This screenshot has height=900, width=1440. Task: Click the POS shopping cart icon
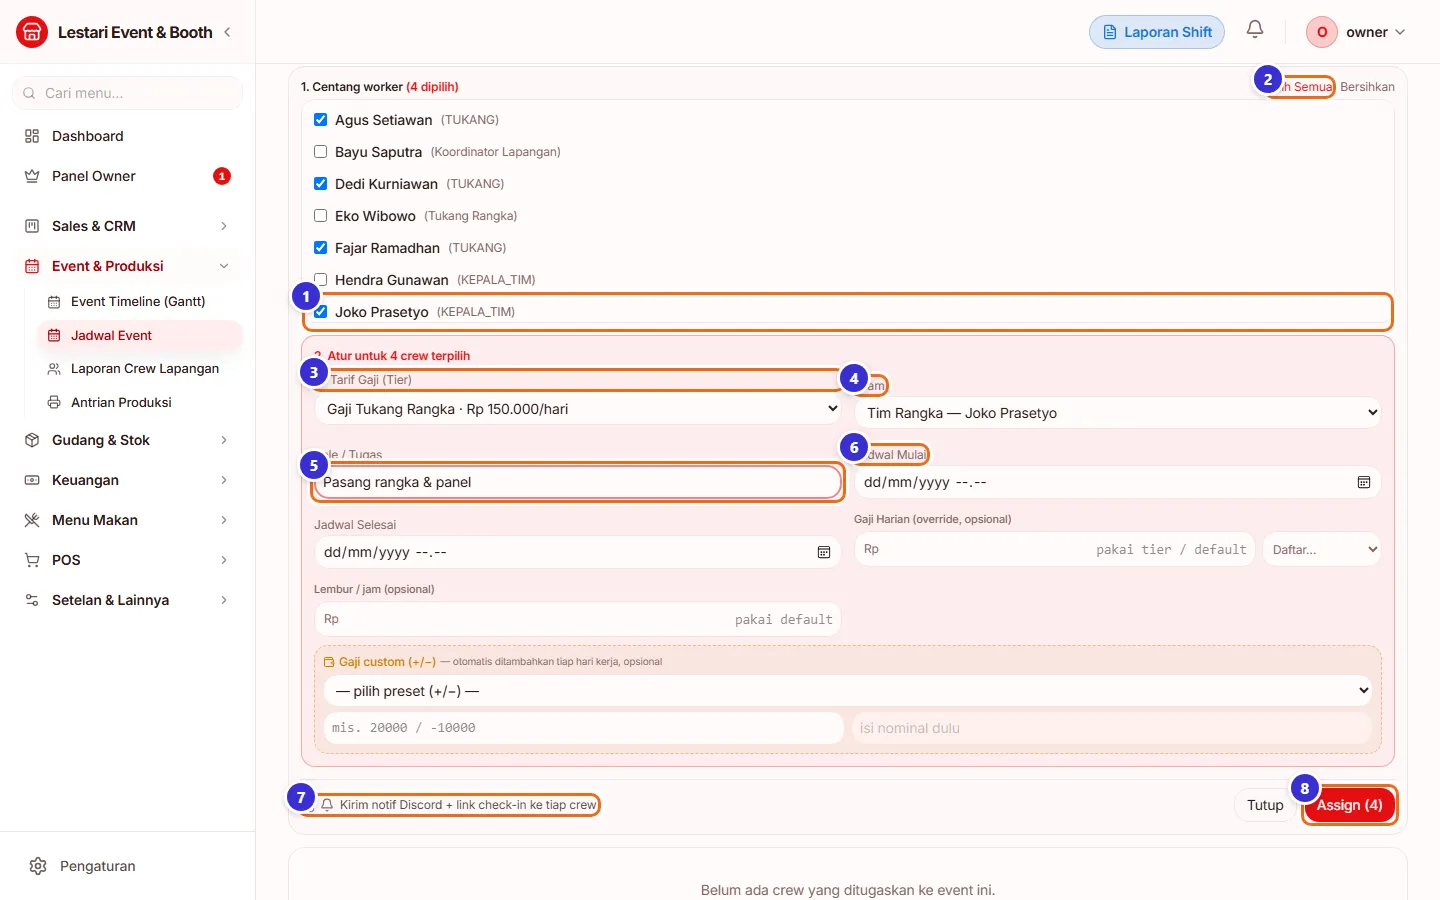click(x=32, y=560)
